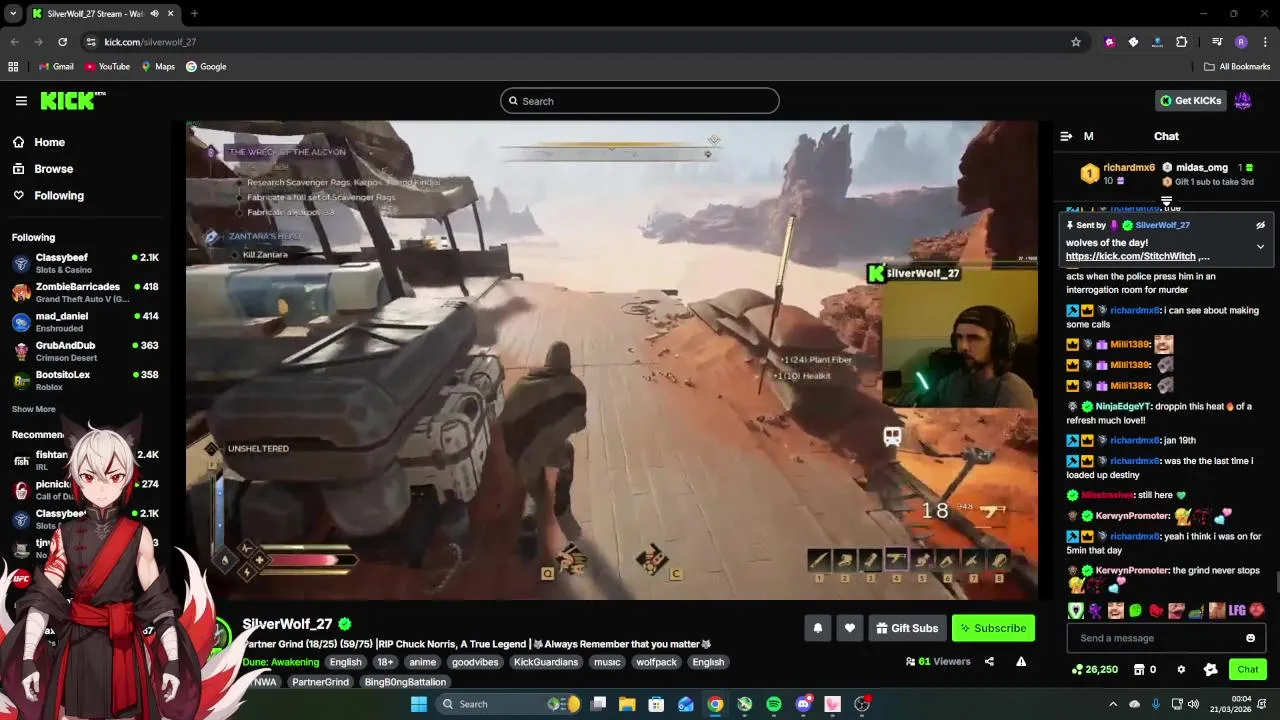Click the PartnerGrind tag
The image size is (1280, 720).
(x=321, y=682)
